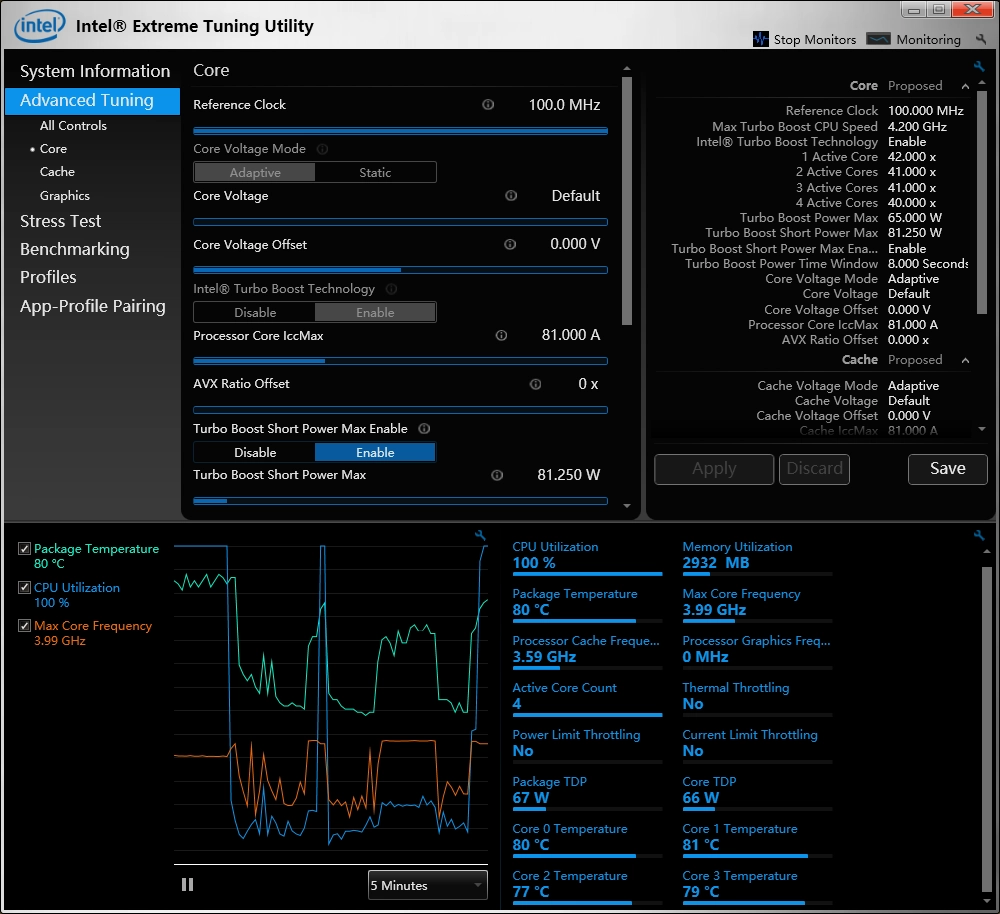Click info icon beside AVX Ratio Offset
The width and height of the screenshot is (1000, 914).
pyautogui.click(x=535, y=384)
